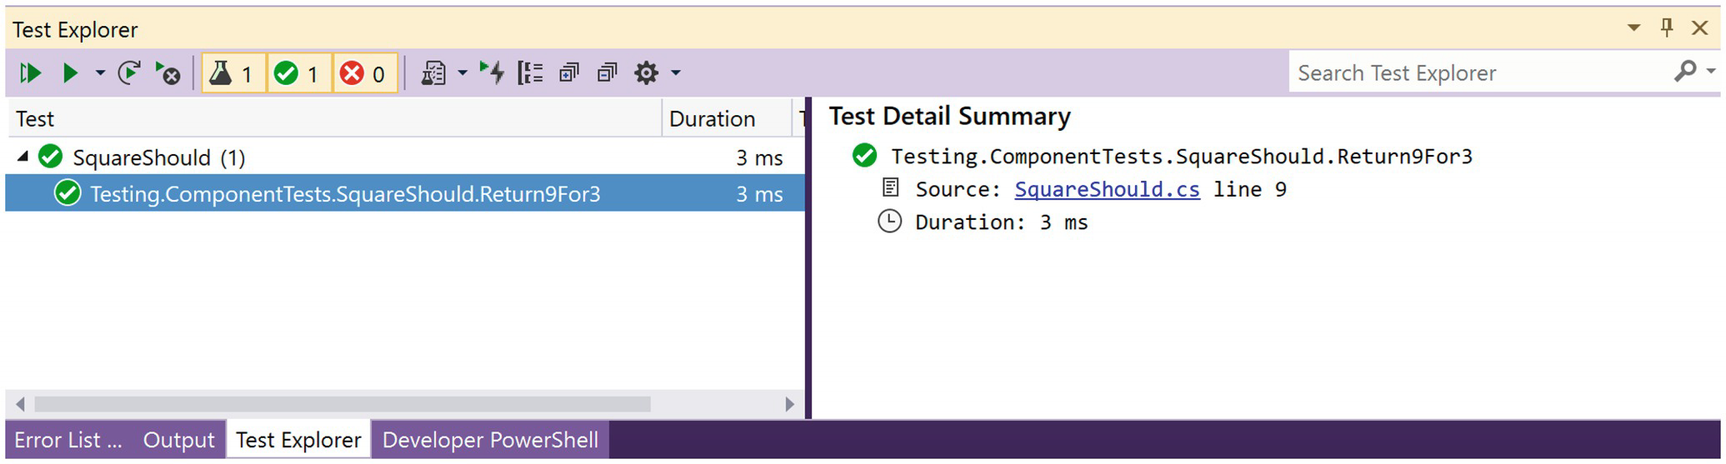
Task: Click the Run selected tests play button
Action: [69, 73]
